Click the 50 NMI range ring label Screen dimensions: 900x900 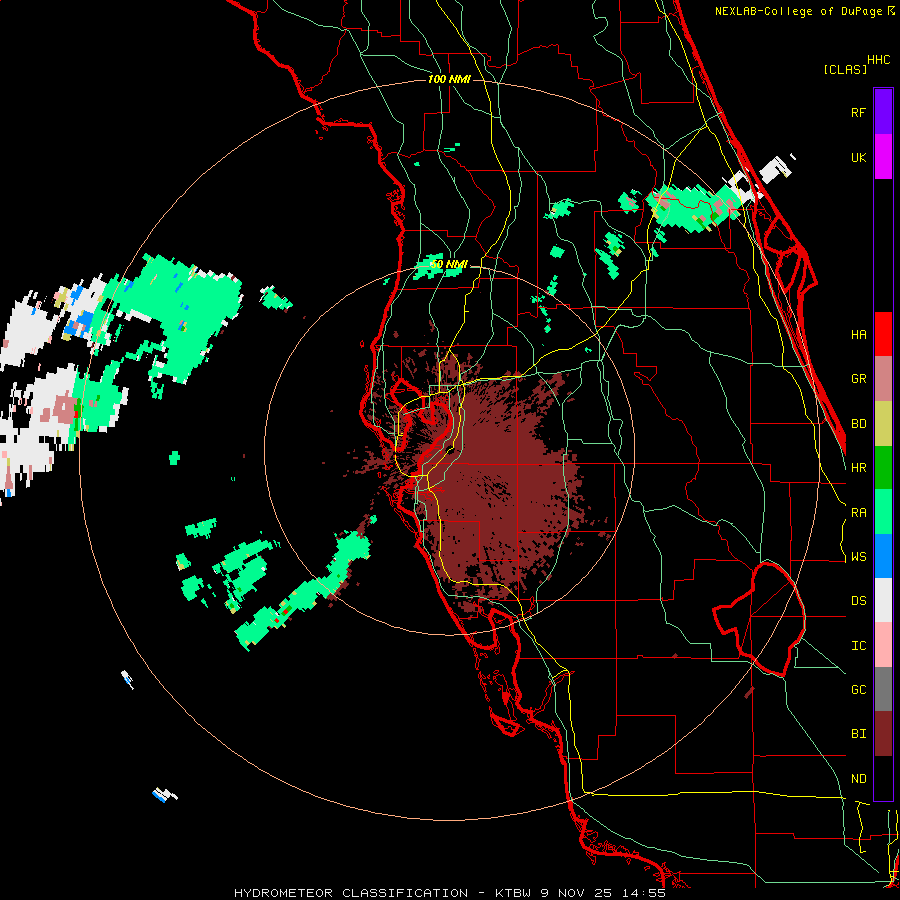(x=449, y=264)
